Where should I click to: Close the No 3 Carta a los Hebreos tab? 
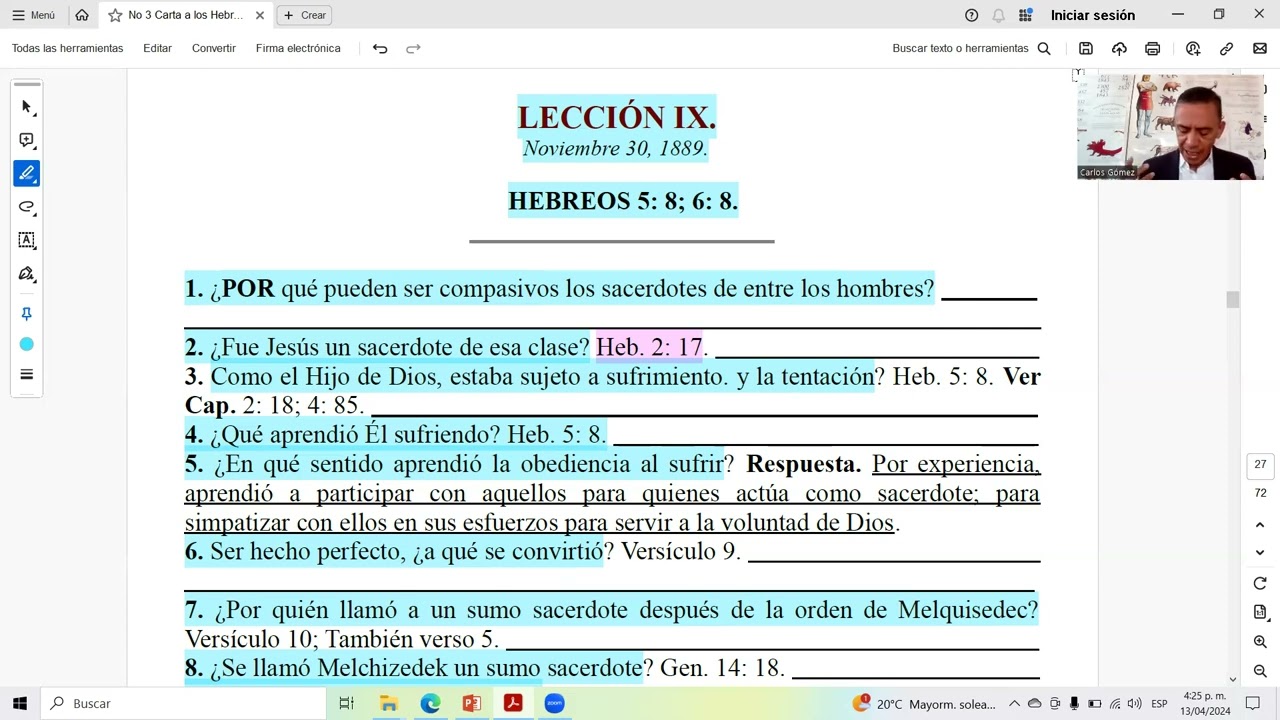click(260, 15)
